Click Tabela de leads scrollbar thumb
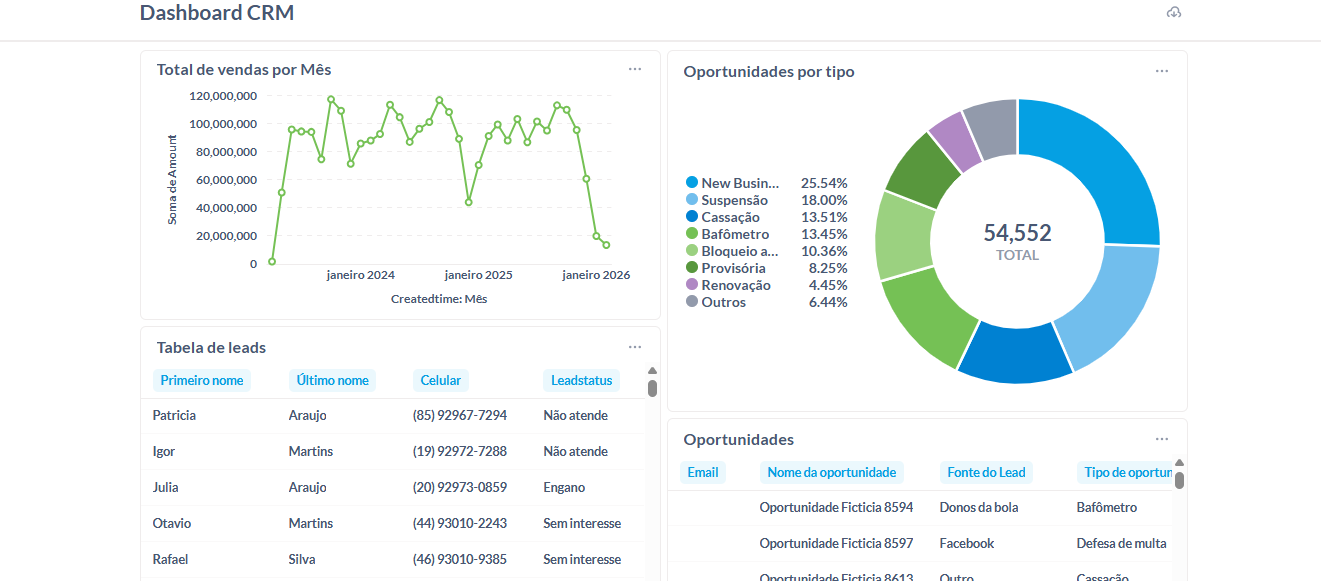The image size is (1321, 581). tap(652, 388)
